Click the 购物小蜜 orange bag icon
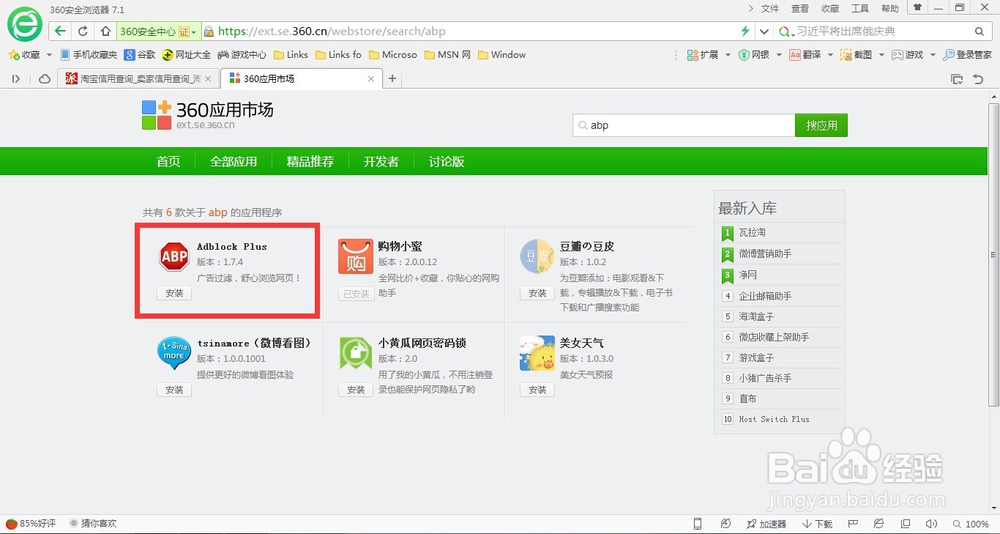This screenshot has width=1000, height=534. (355, 256)
